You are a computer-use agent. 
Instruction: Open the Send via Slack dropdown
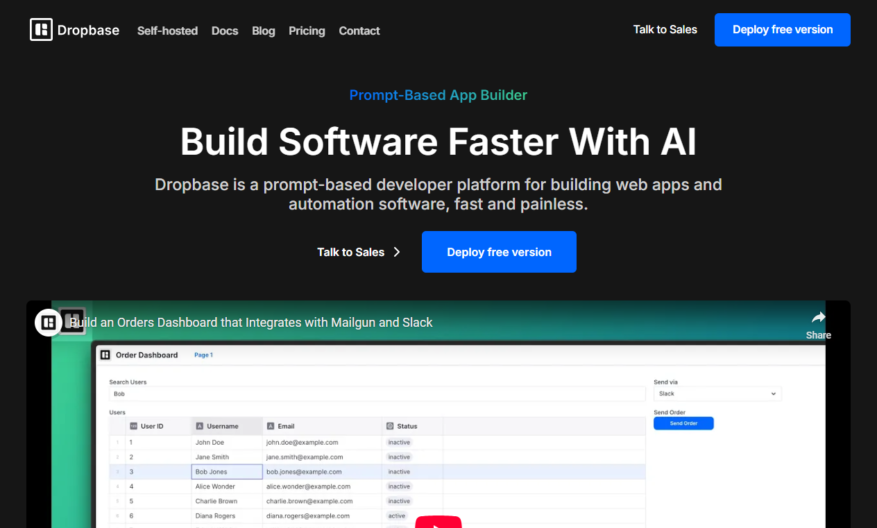(717, 394)
